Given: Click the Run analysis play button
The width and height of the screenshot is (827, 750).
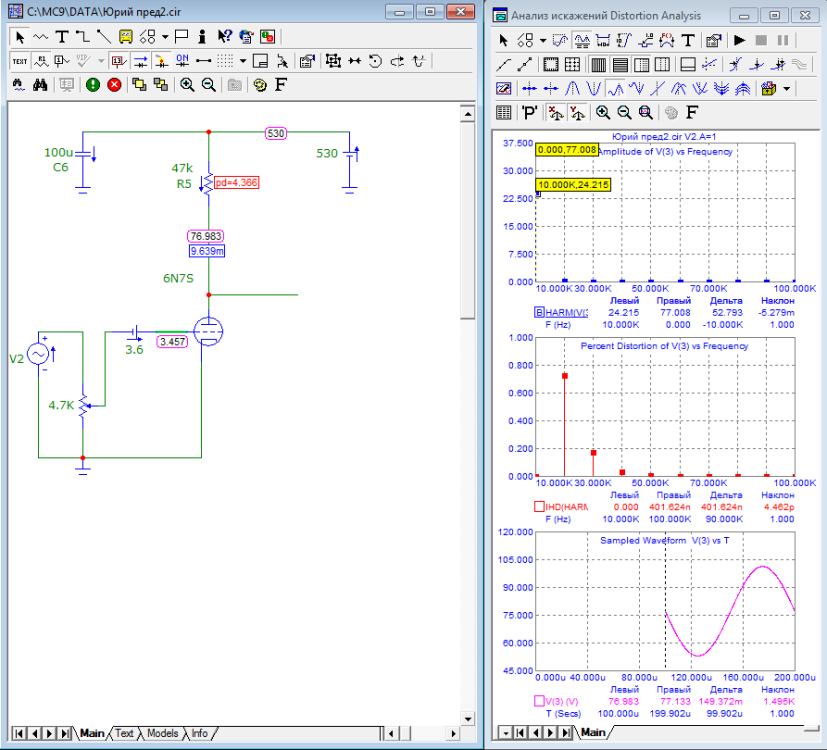Looking at the screenshot, I should pos(740,41).
